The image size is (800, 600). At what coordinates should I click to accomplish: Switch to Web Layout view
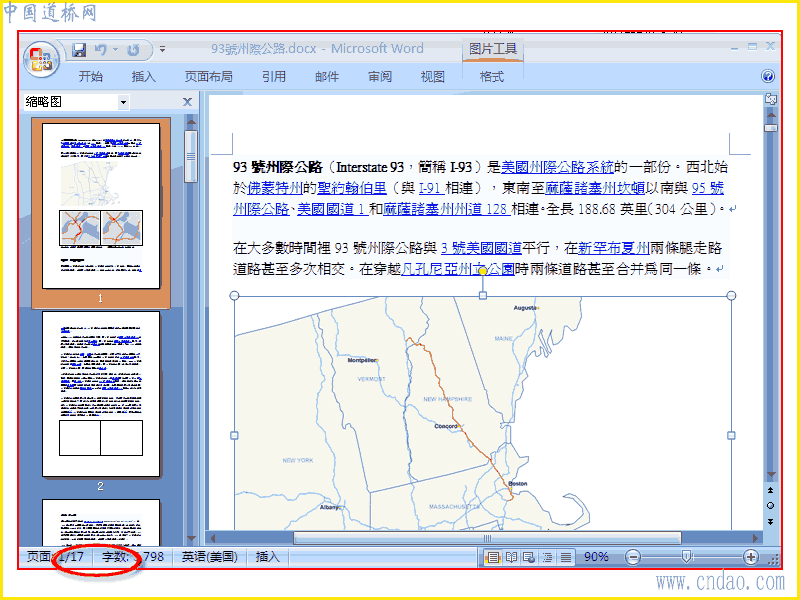530,557
